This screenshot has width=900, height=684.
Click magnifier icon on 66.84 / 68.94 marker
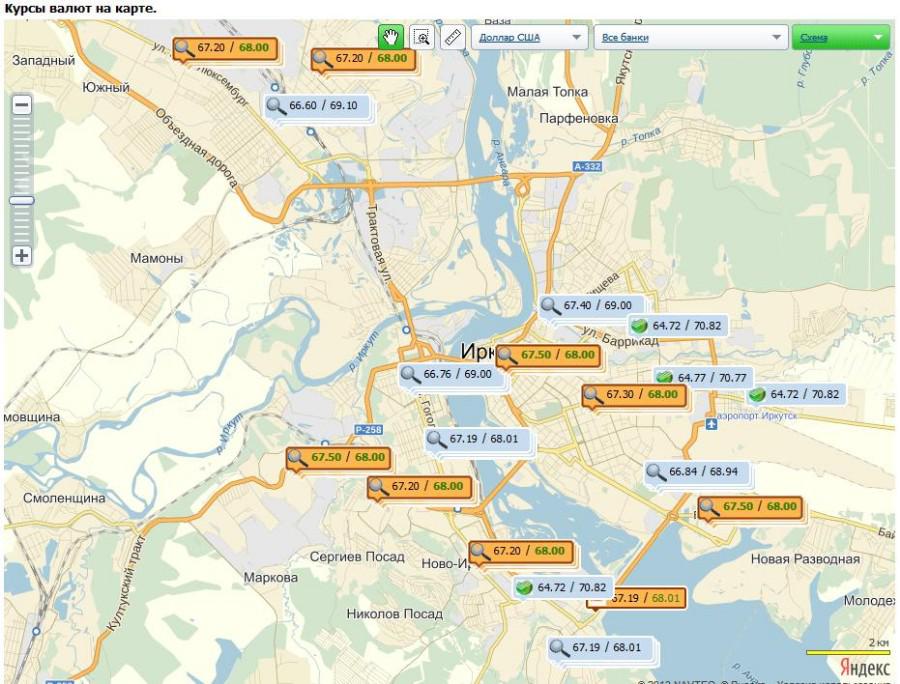tap(656, 471)
